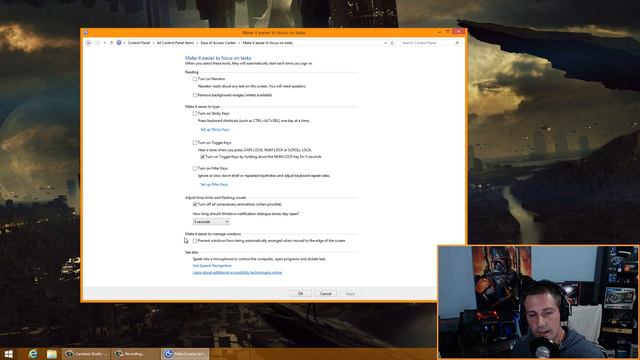Click Ease of Access Center breadcrumb
The width and height of the screenshot is (640, 360).
point(218,43)
